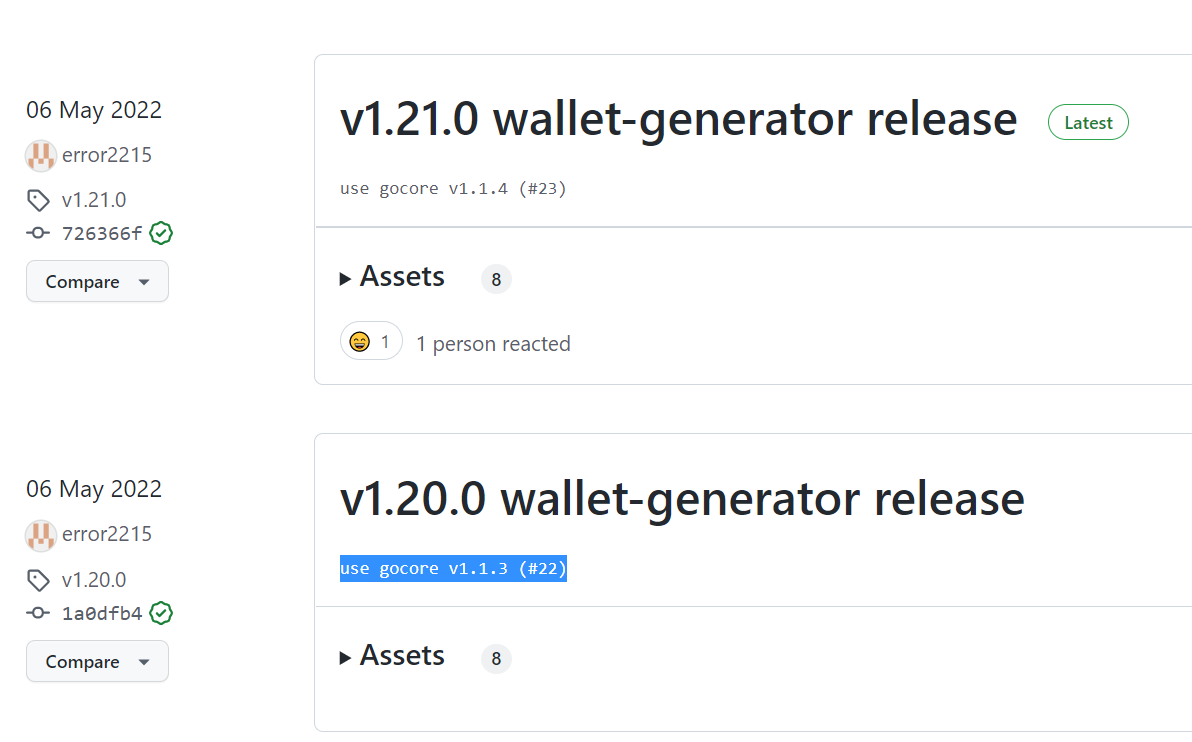
Task: Click error2215 avatar beside v1.20.0 release
Action: [41, 535]
